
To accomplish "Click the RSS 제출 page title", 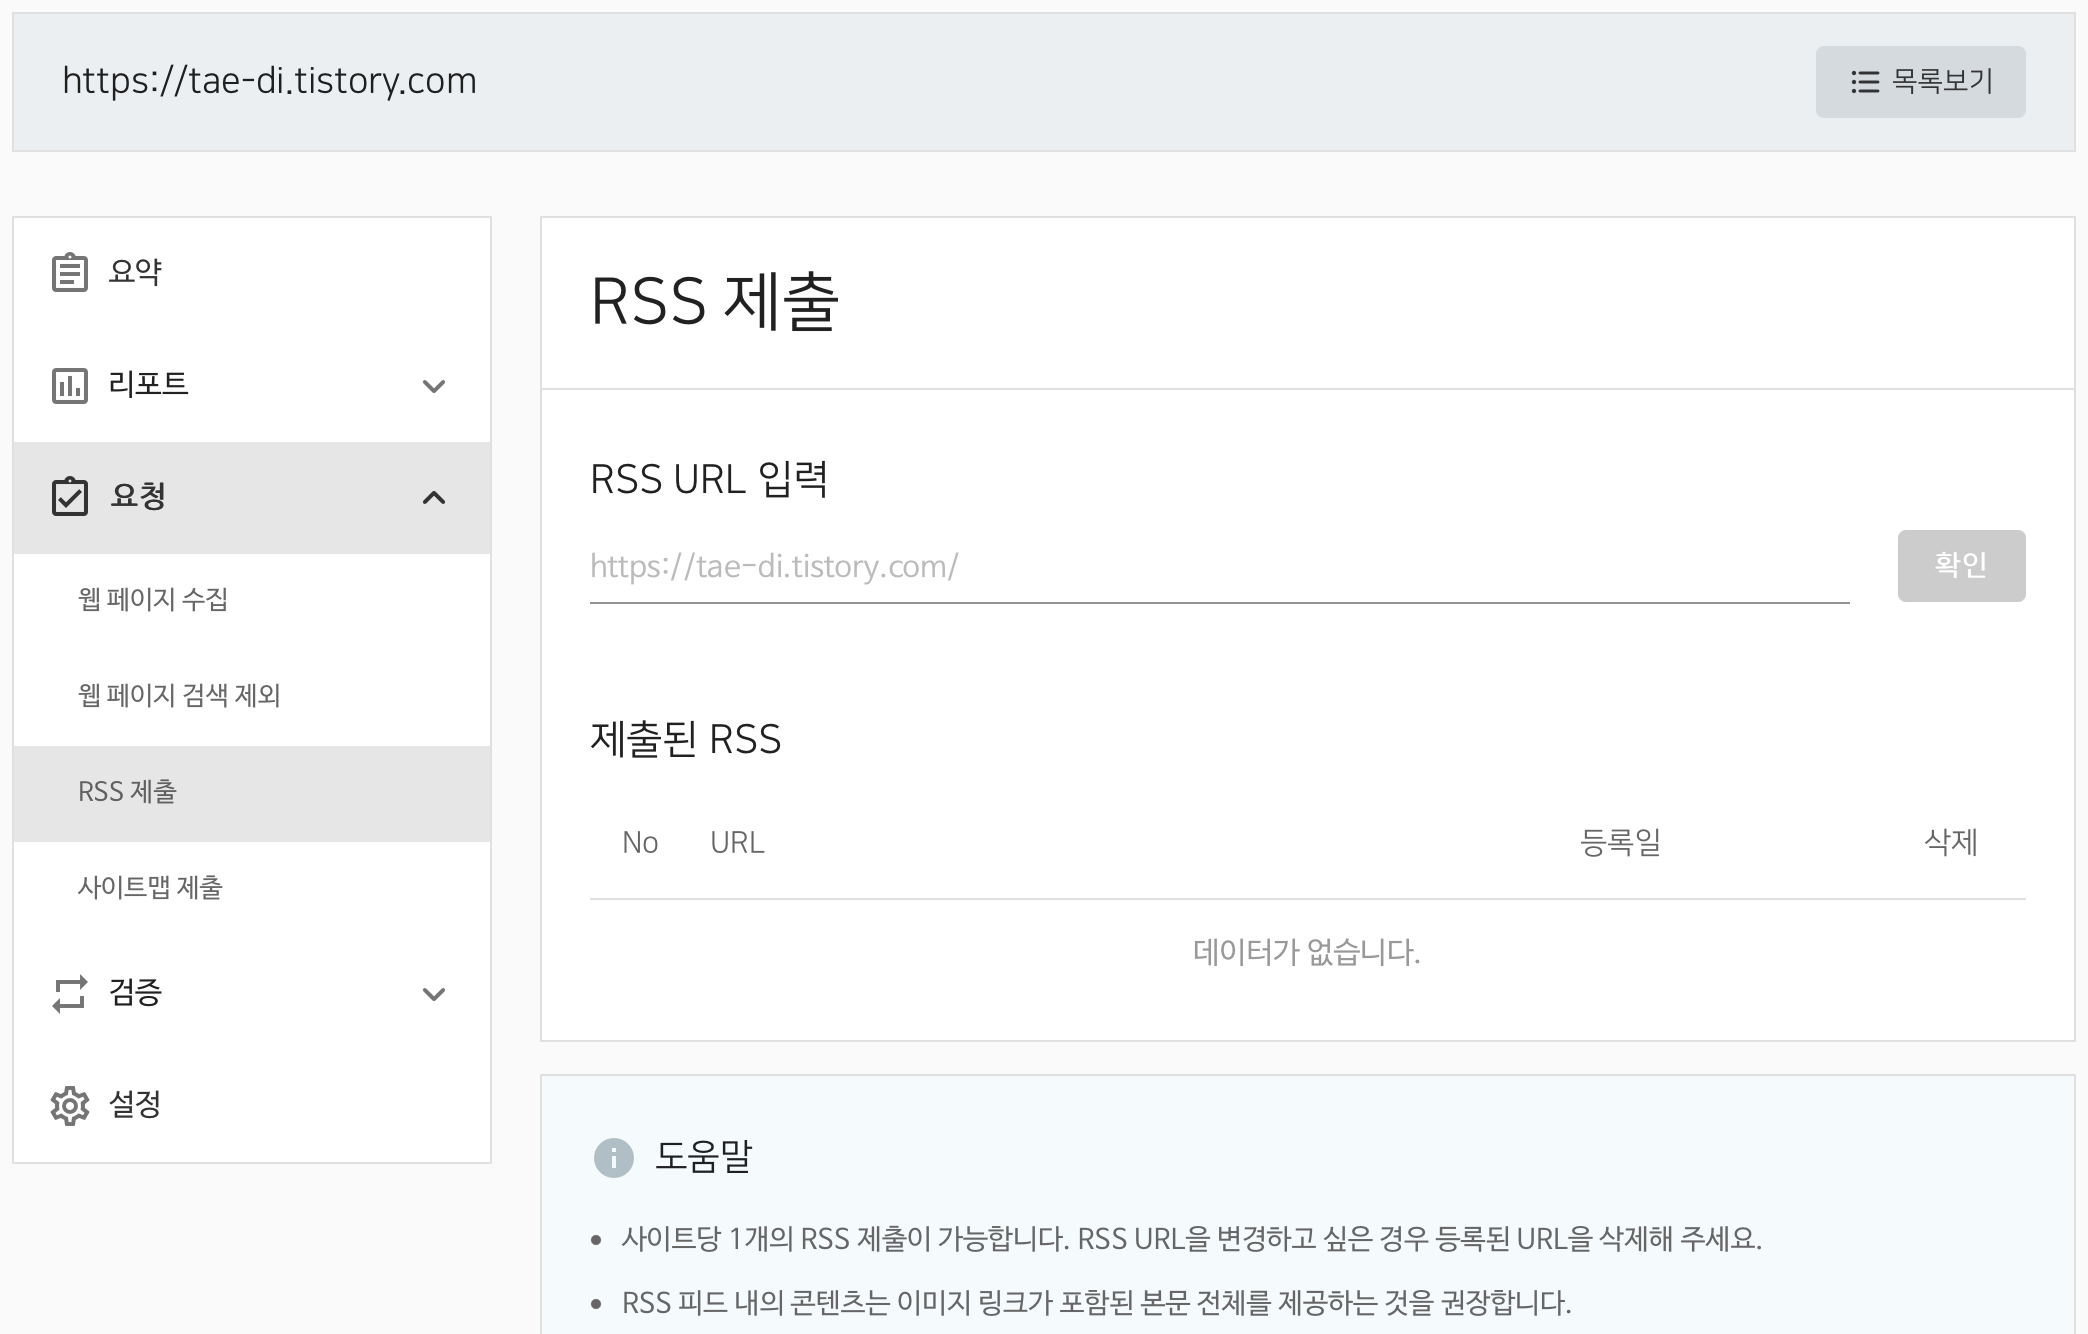I will coord(714,301).
